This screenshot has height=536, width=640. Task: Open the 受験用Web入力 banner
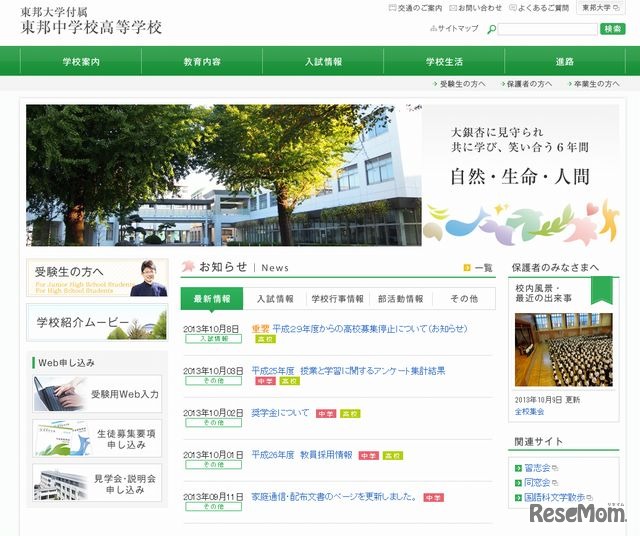tap(97, 394)
